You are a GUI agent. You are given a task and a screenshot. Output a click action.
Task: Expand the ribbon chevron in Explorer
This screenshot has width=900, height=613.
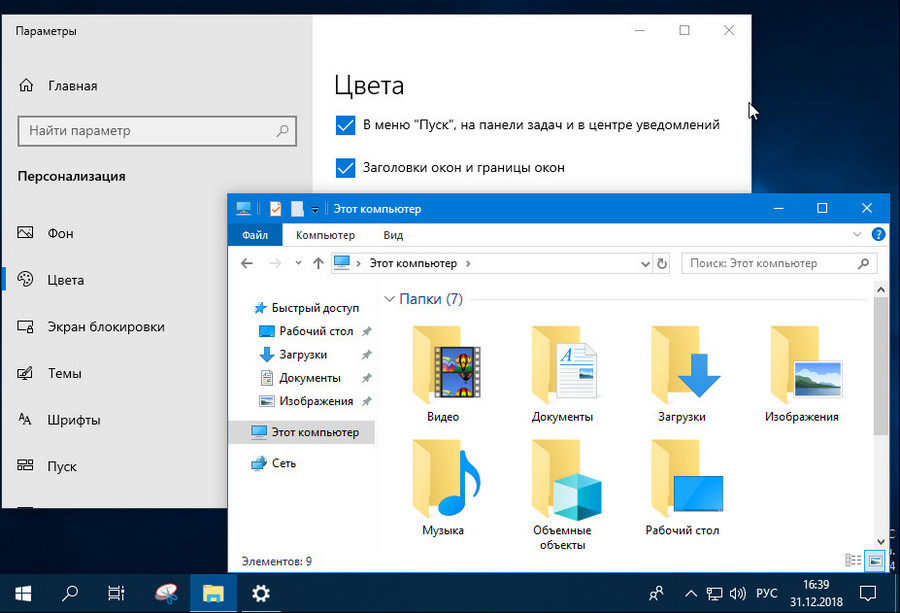coord(857,234)
